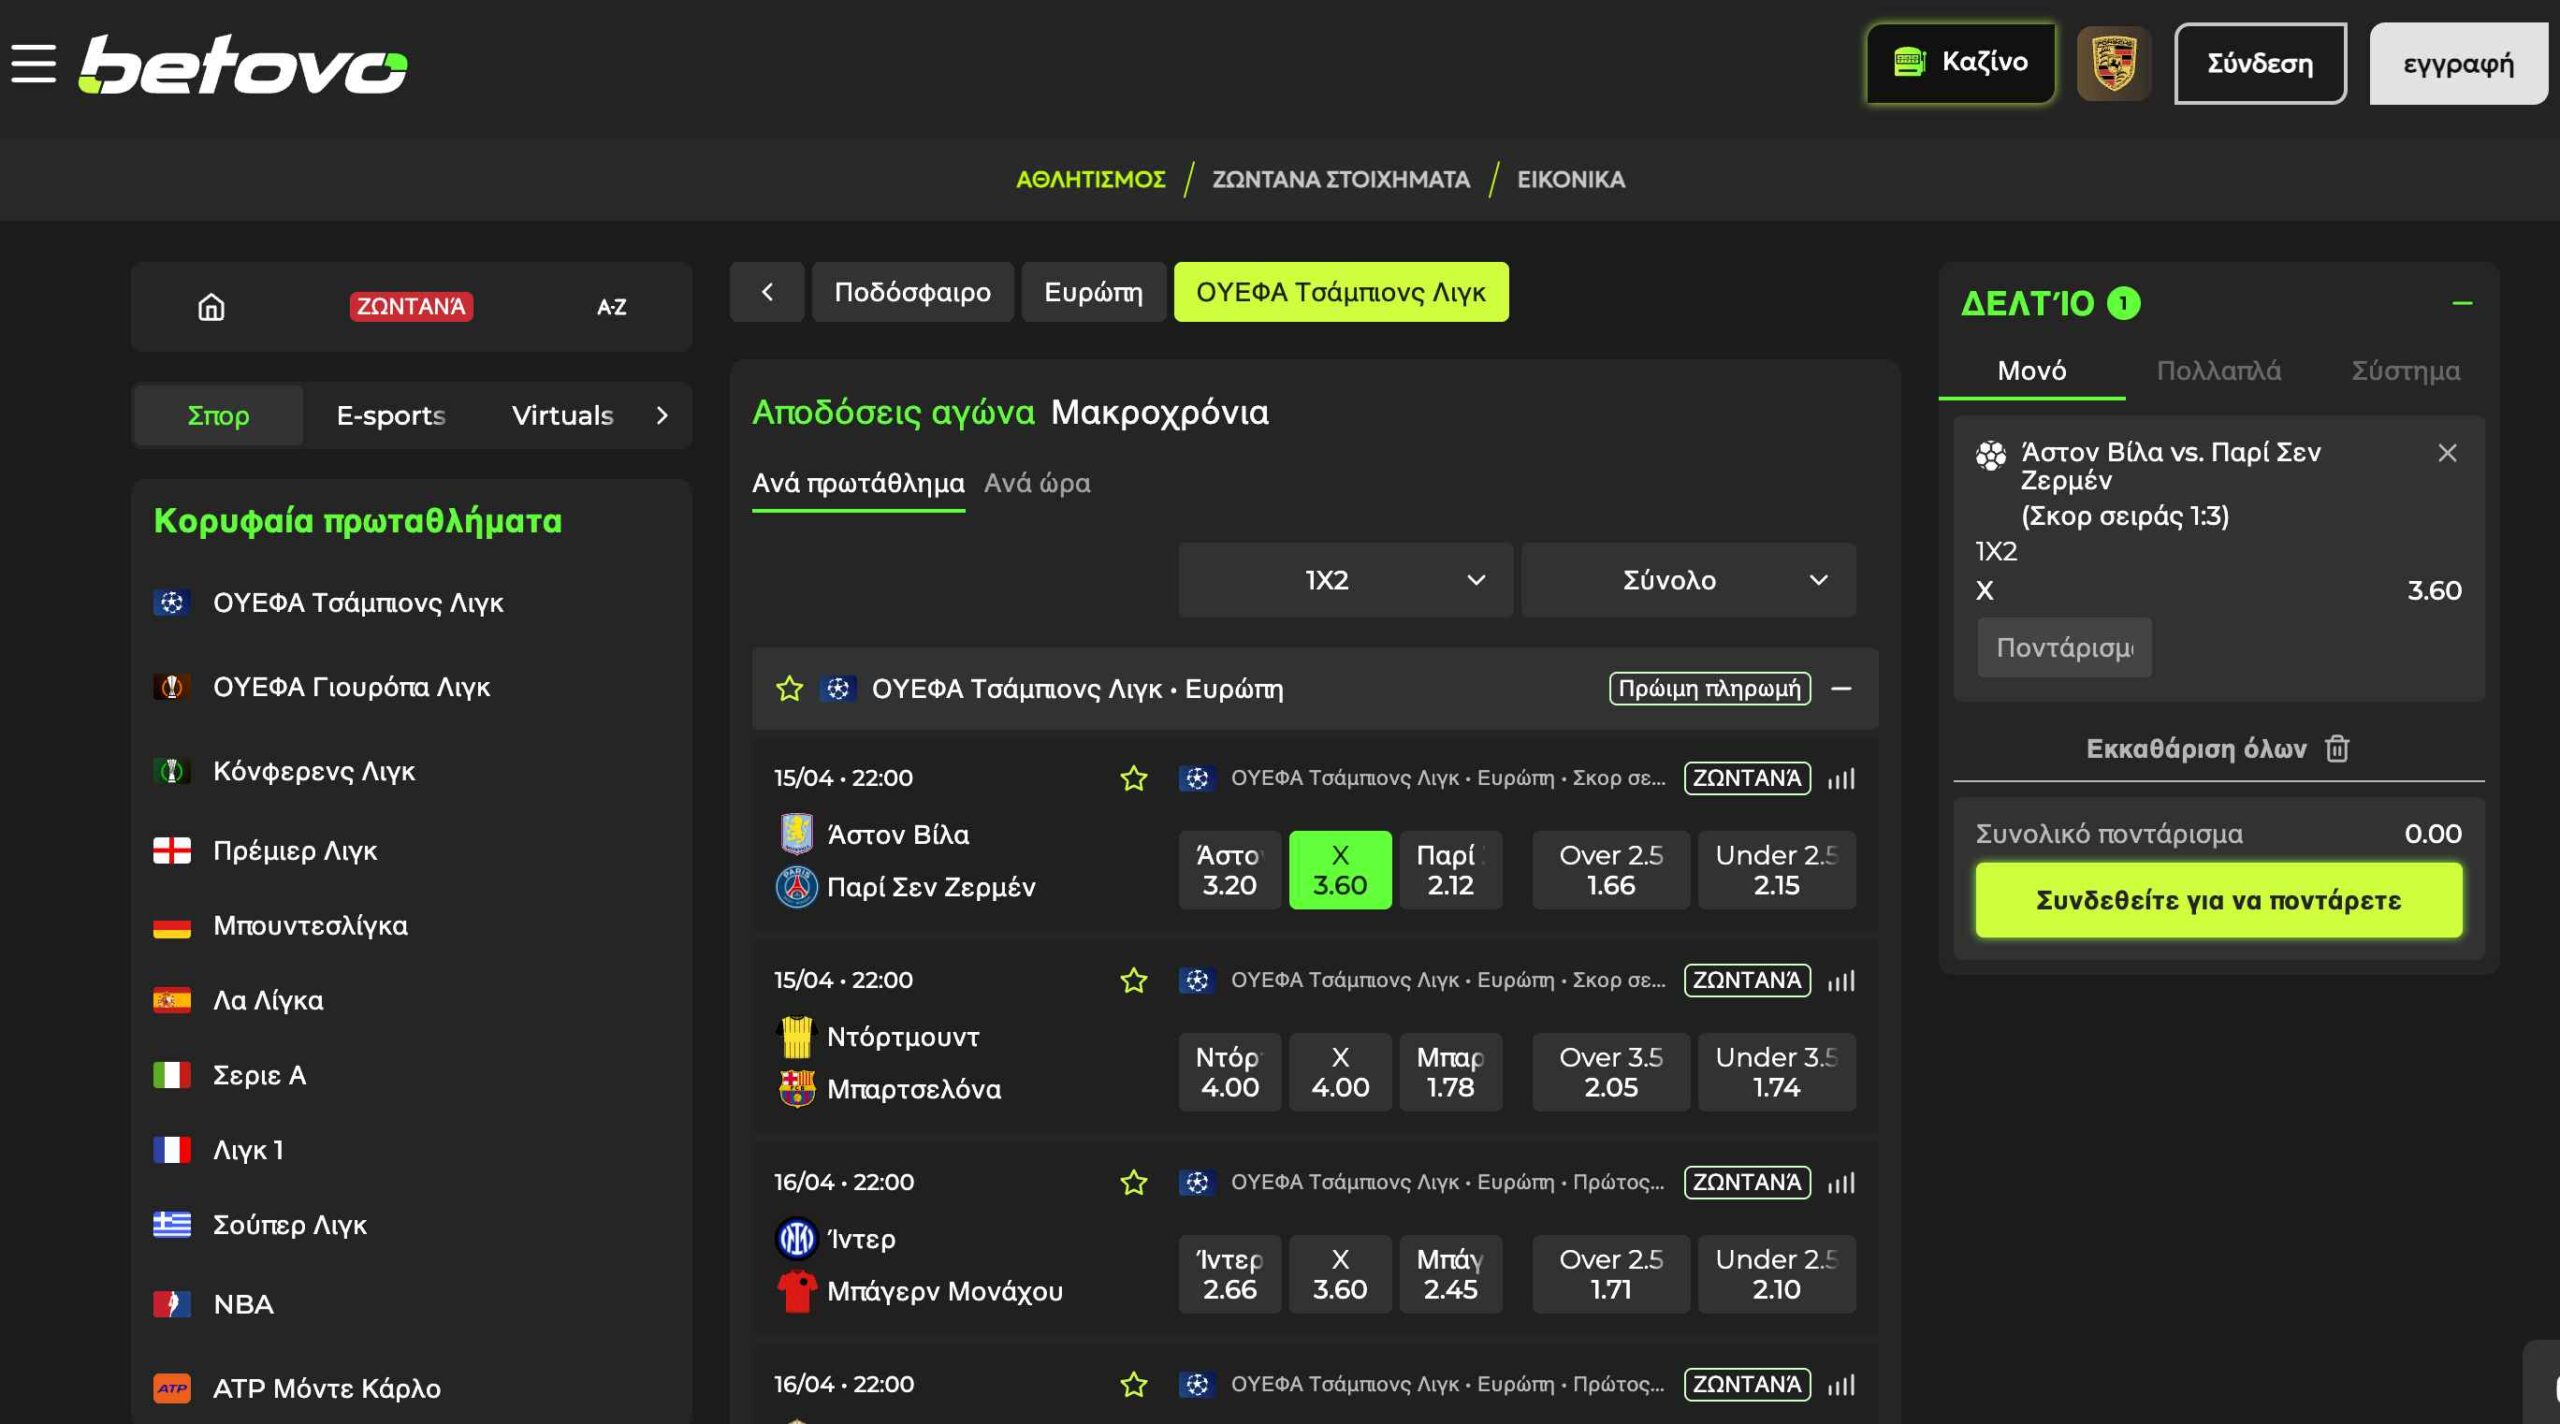
Task: Open the 1X2 market dropdown
Action: click(1344, 580)
